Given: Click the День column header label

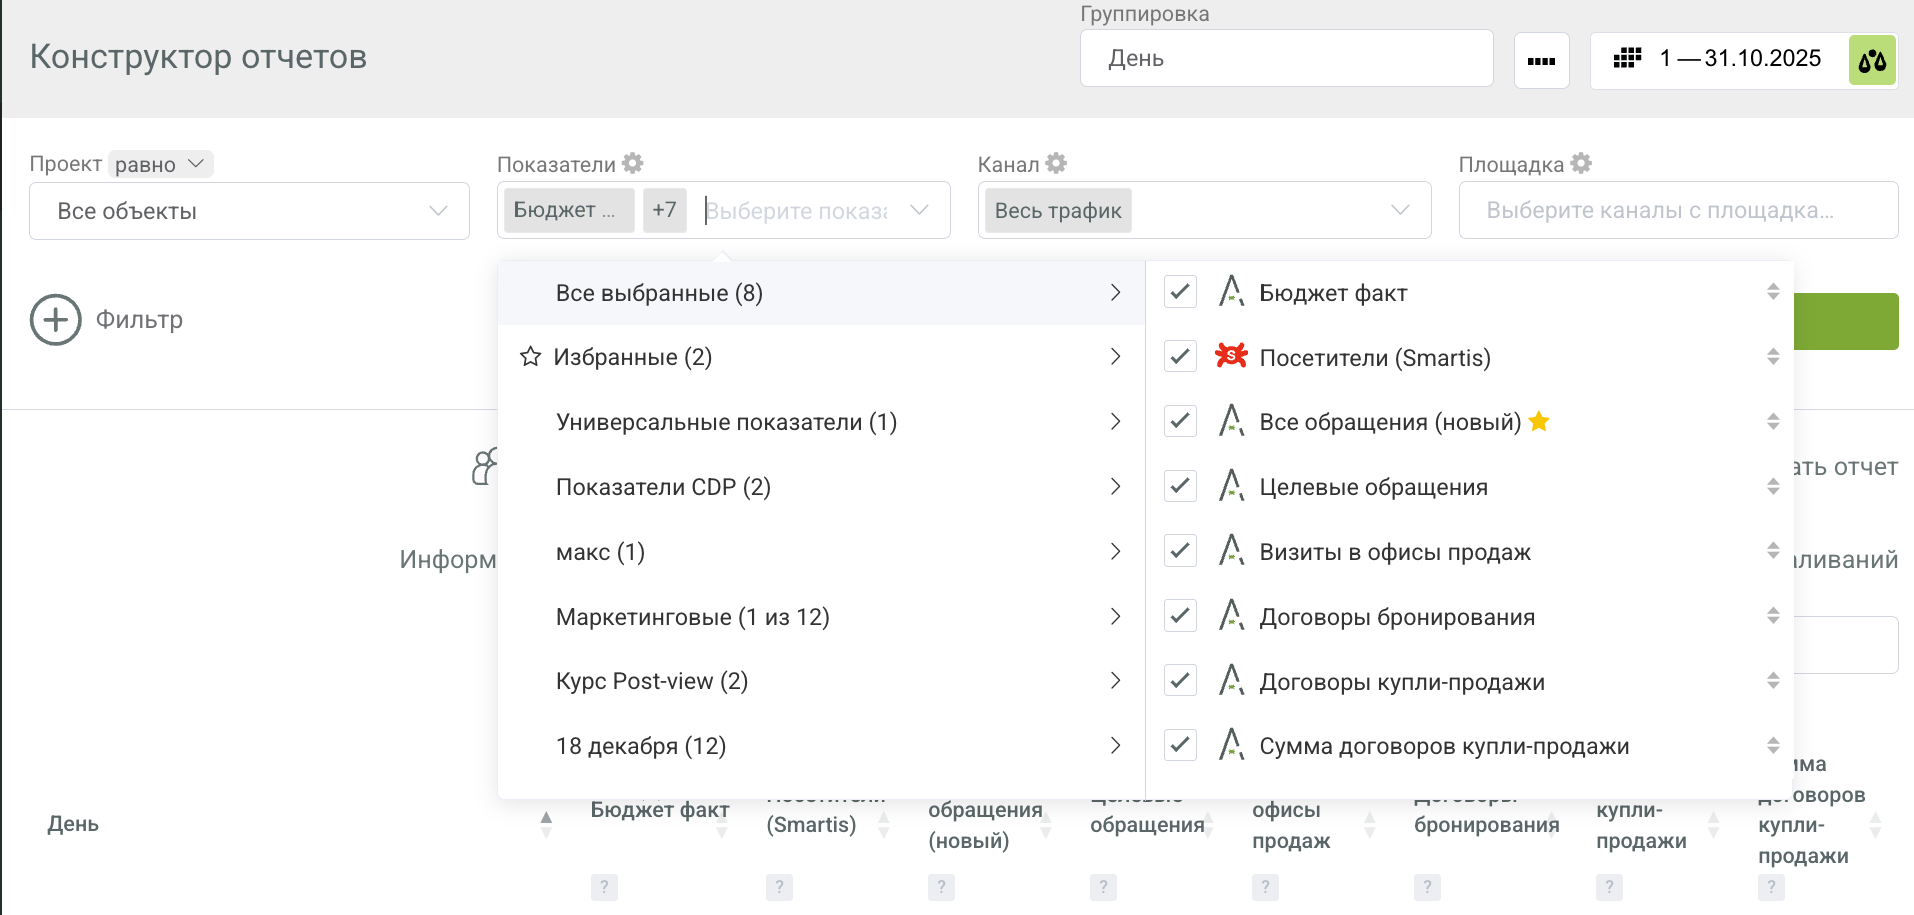Looking at the screenshot, I should [x=73, y=824].
